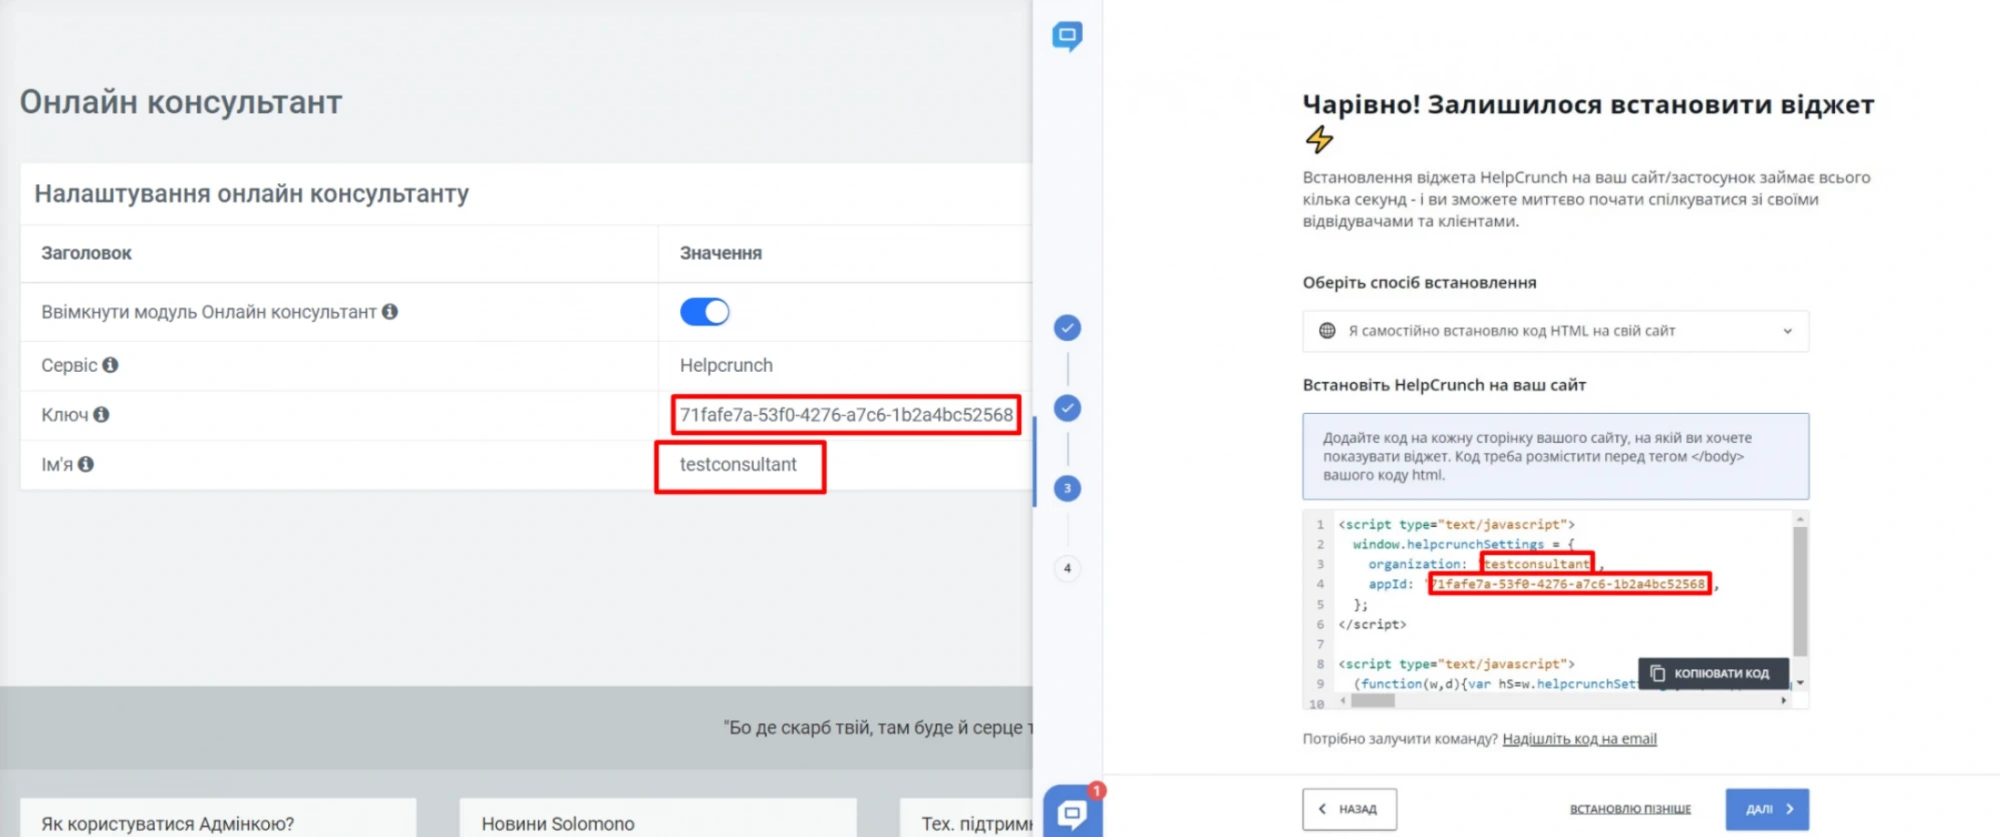Click the ВСТАНОВЛЮ ПІЗНІШЕ link

click(1630, 809)
